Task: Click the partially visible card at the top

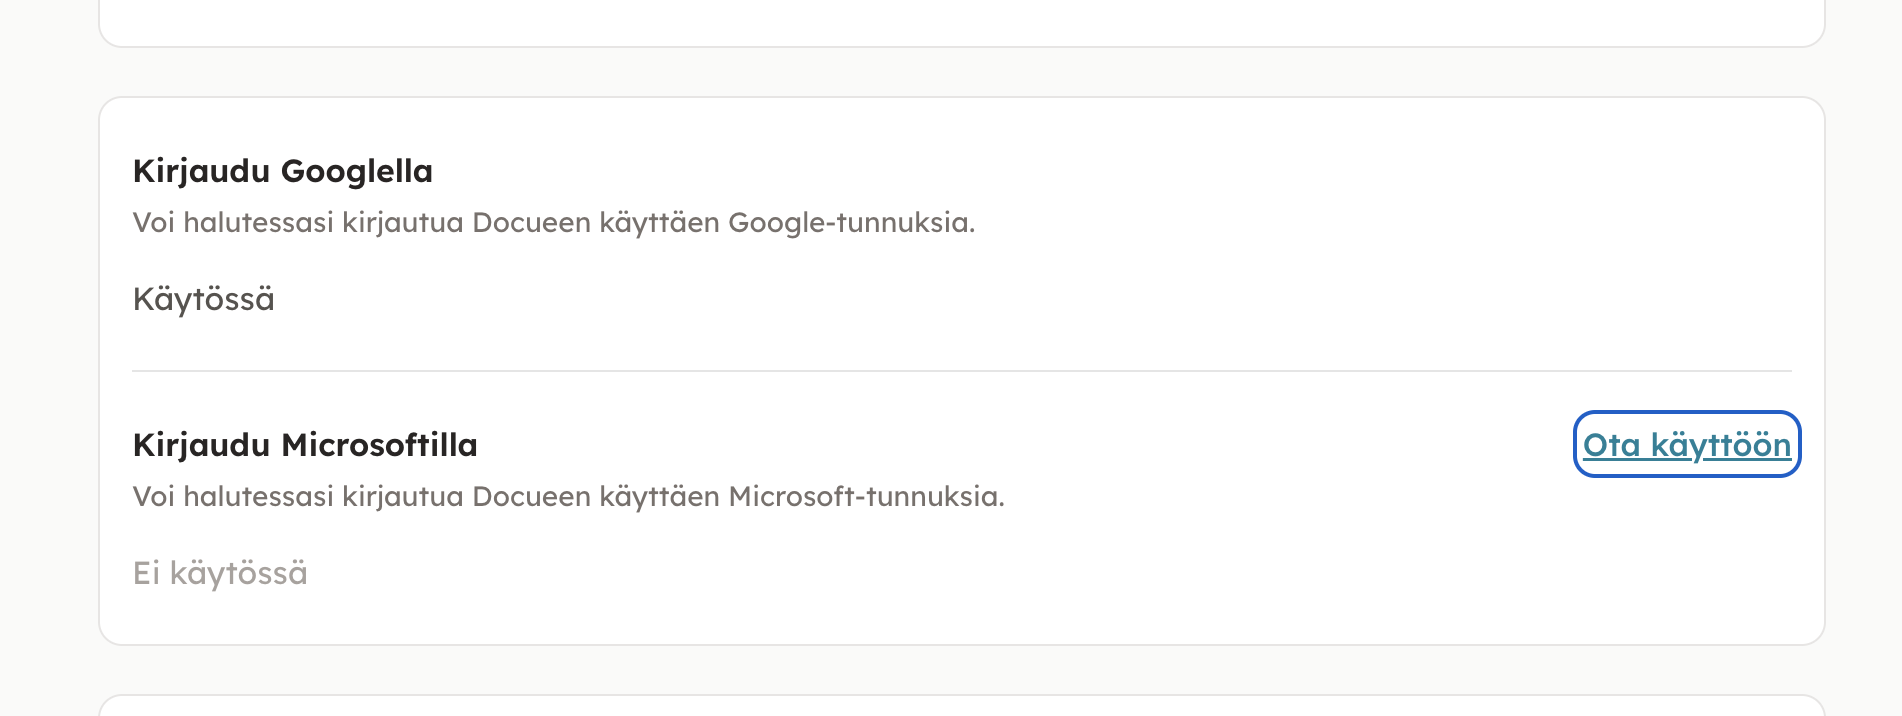Action: (961, 22)
